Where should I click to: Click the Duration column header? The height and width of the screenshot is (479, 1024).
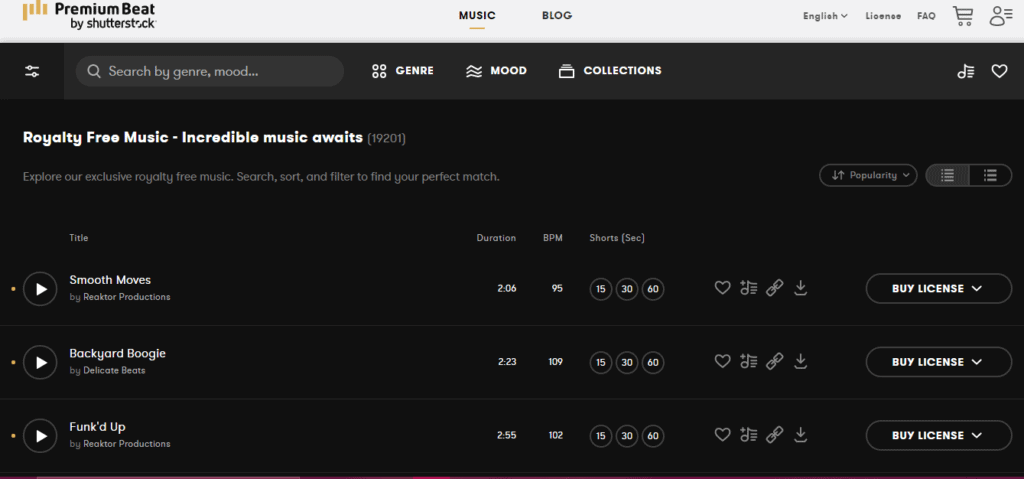coord(496,238)
